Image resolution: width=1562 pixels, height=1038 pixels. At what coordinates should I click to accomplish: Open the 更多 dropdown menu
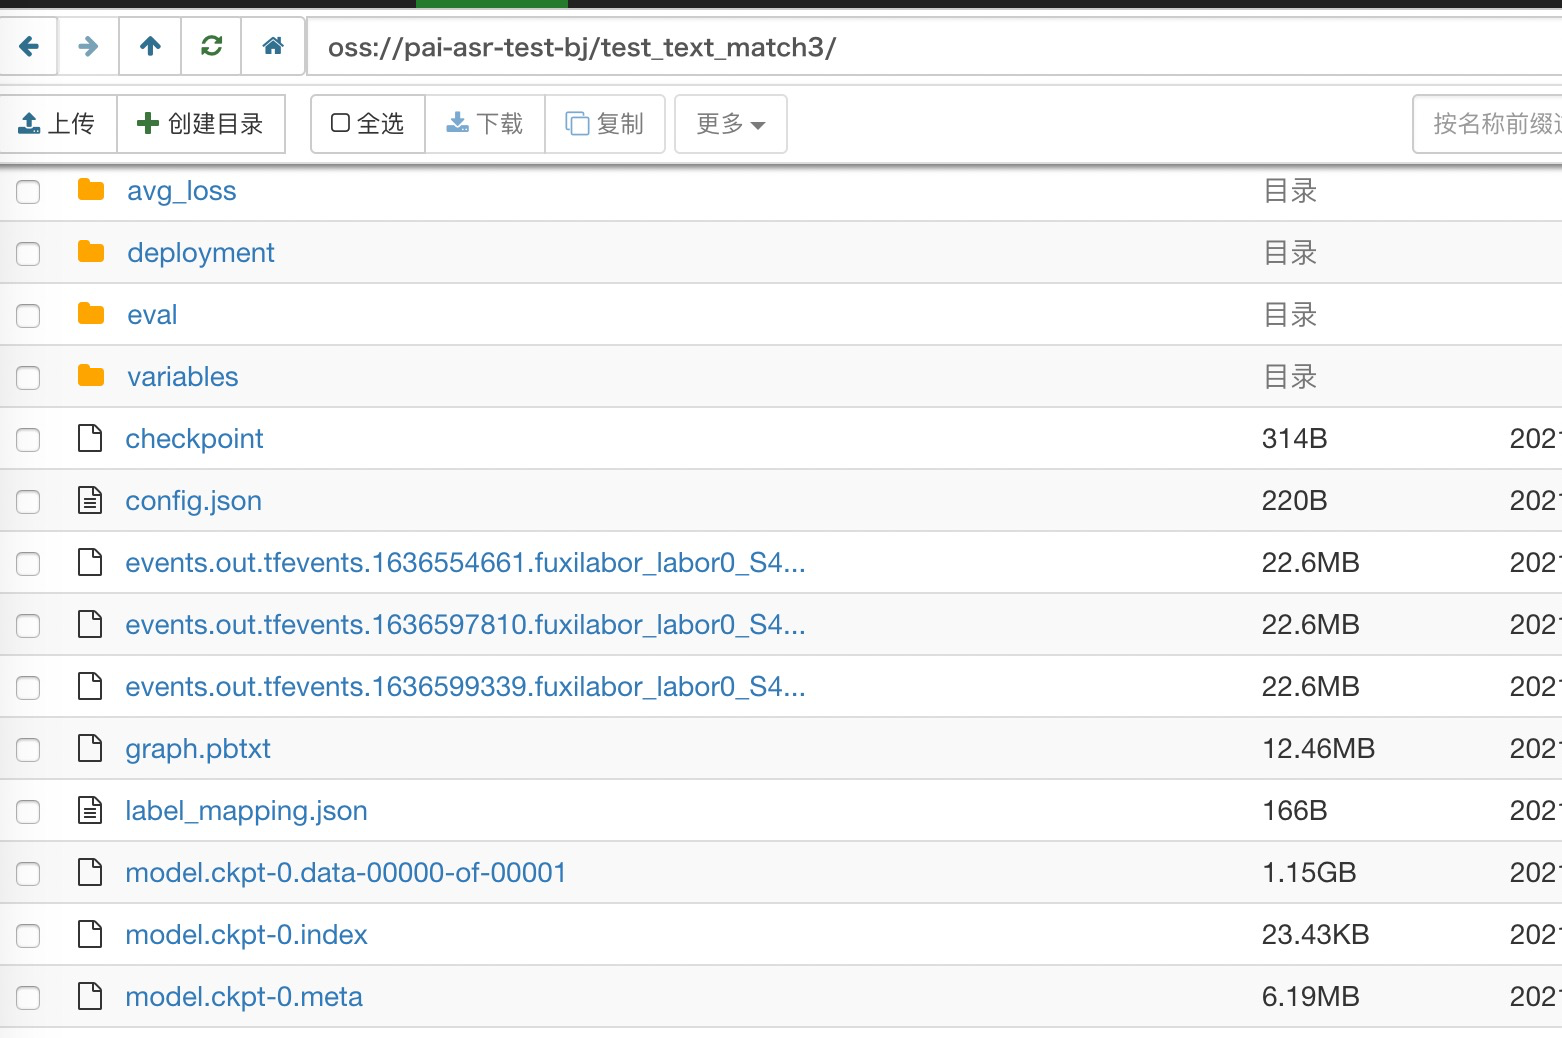click(731, 124)
